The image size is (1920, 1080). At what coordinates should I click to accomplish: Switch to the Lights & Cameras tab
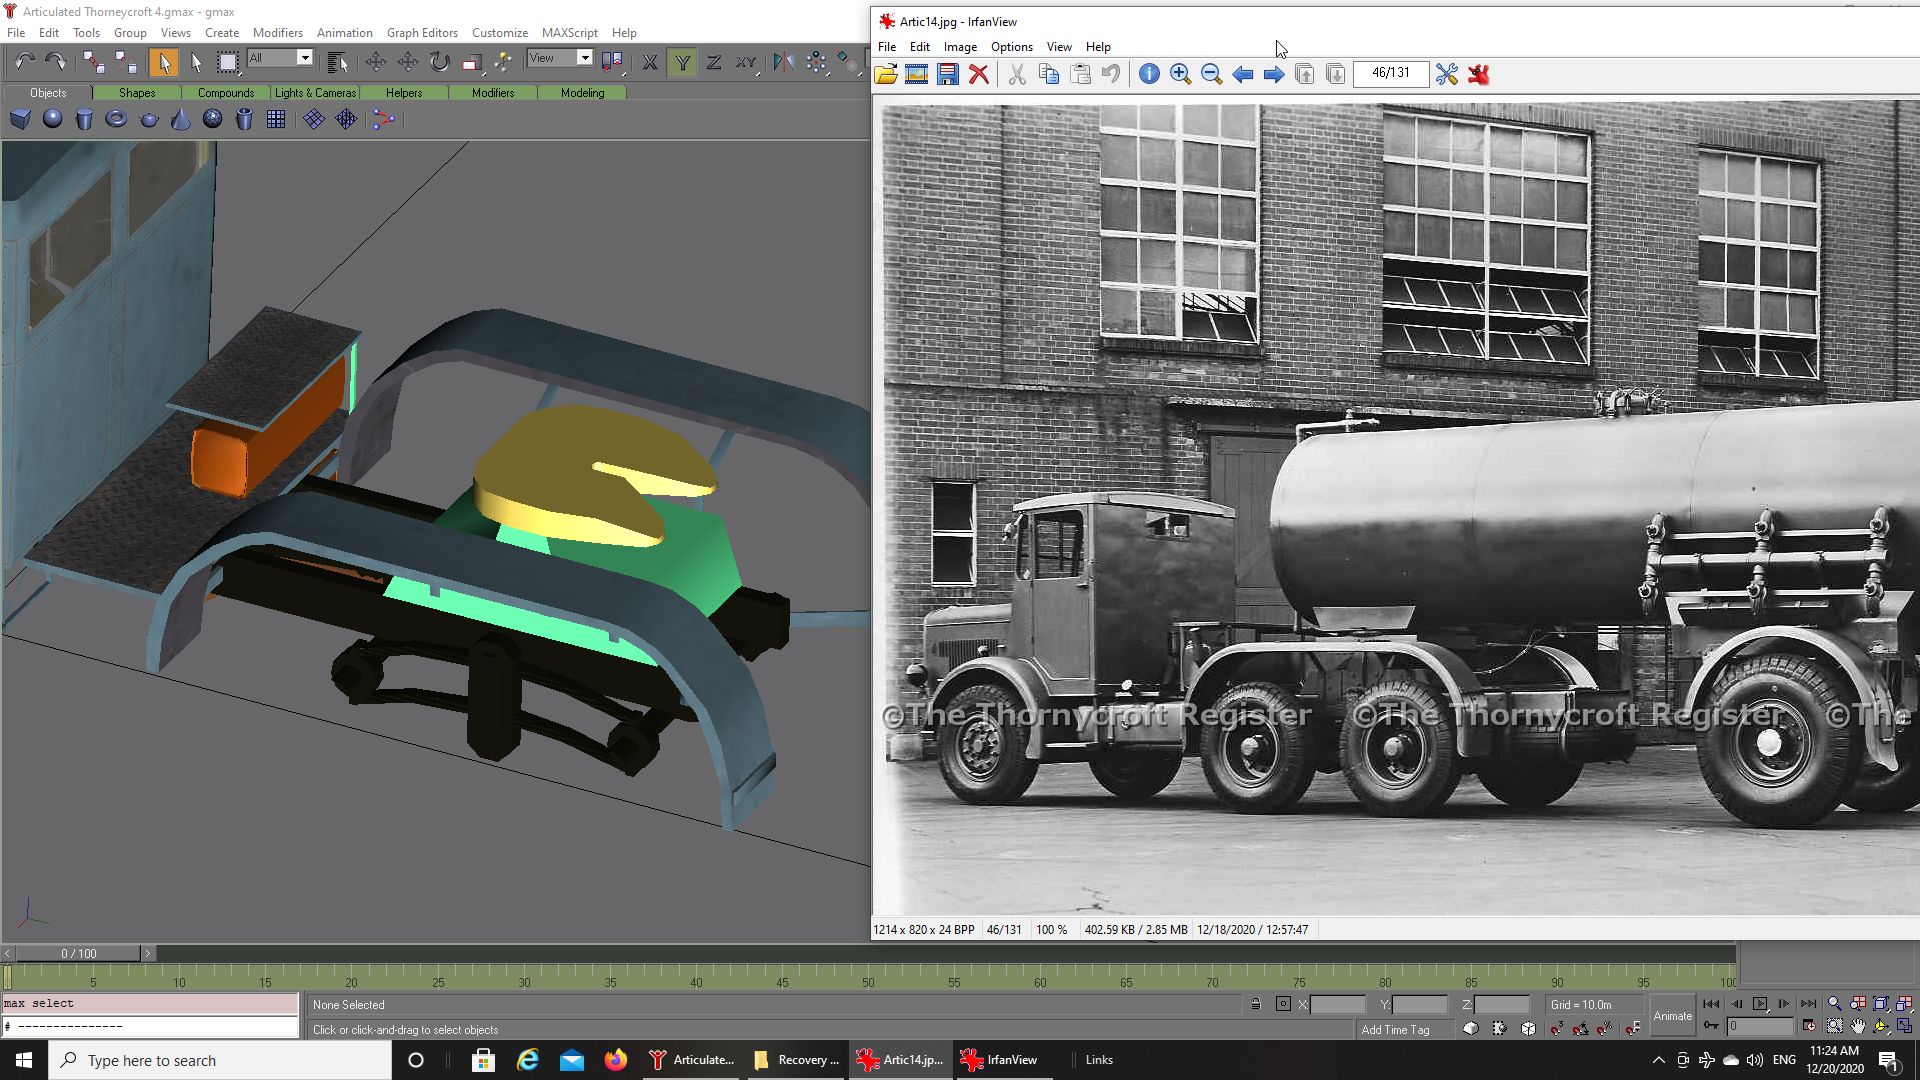(x=315, y=93)
